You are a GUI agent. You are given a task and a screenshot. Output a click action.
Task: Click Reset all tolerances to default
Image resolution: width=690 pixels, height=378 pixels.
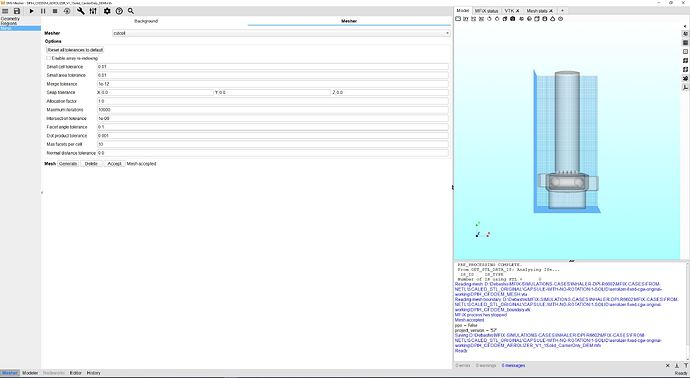point(75,50)
